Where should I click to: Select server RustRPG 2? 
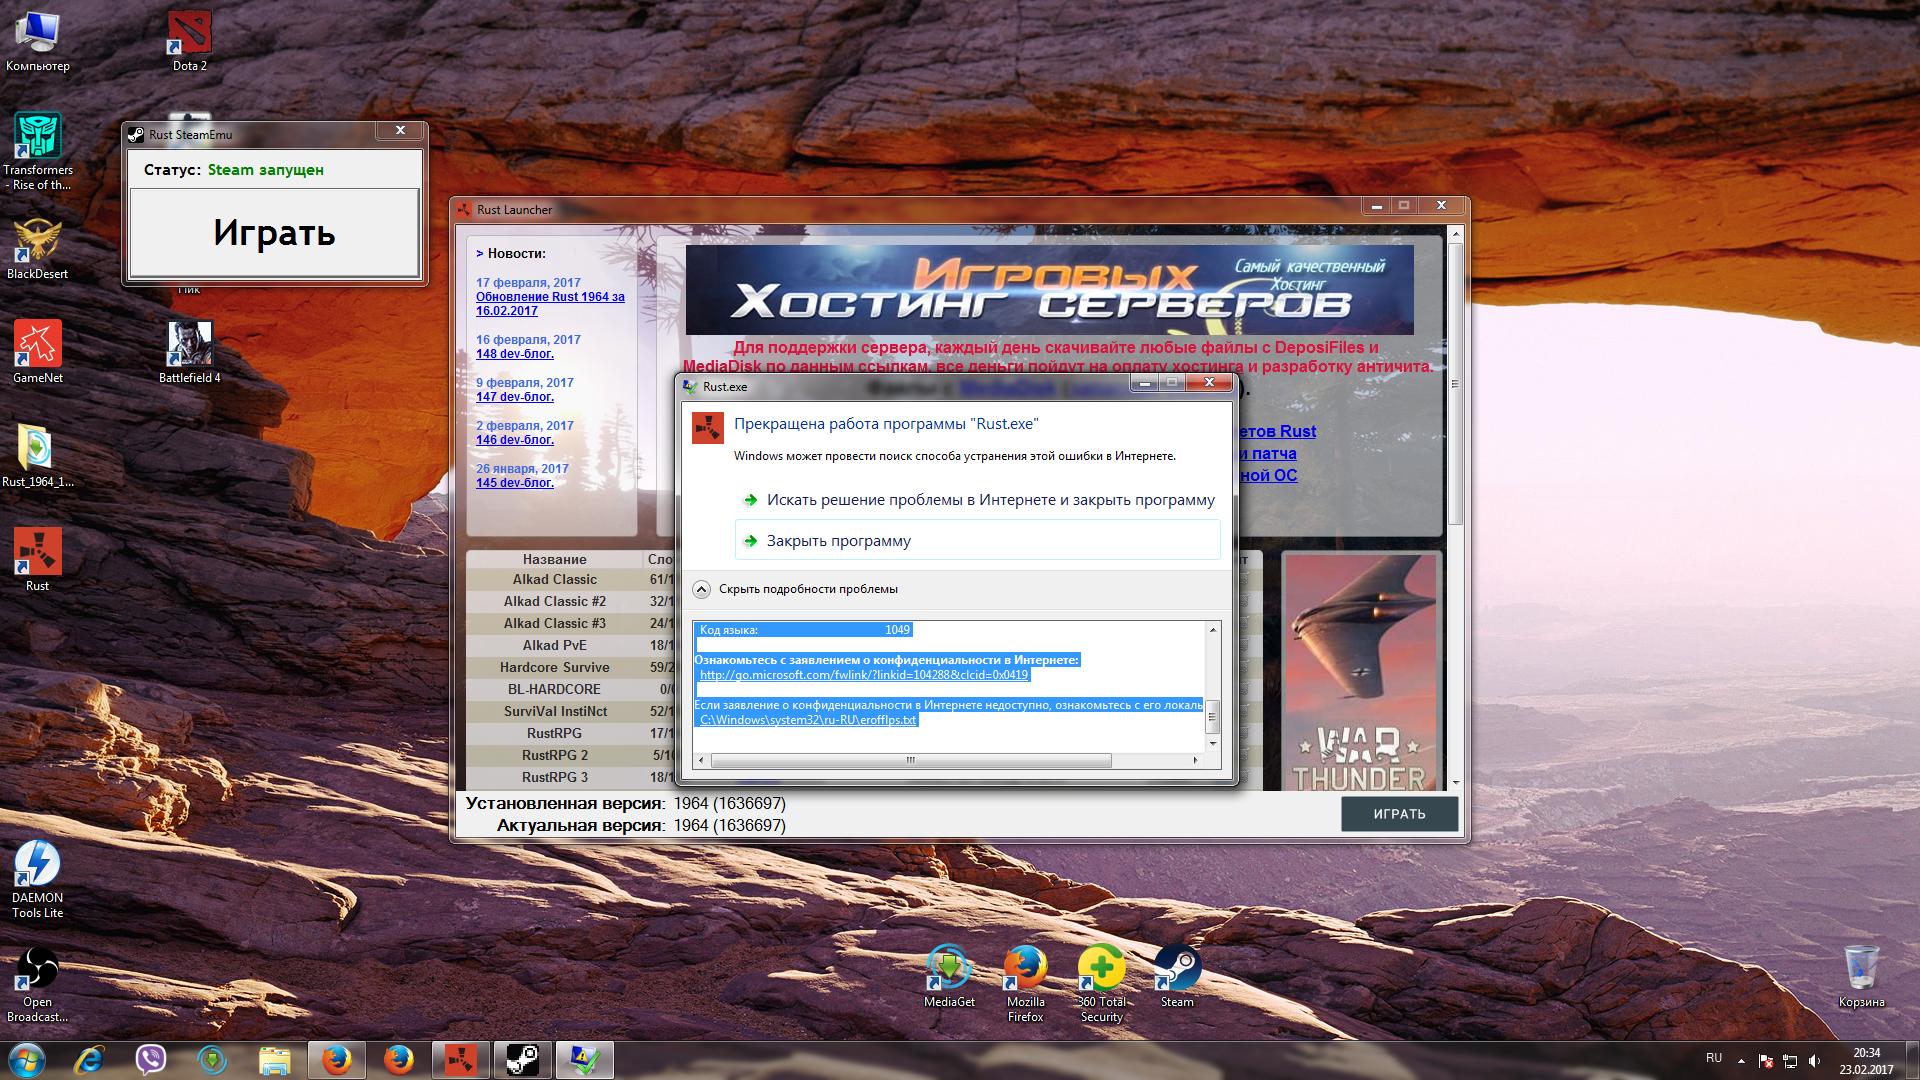coord(554,756)
